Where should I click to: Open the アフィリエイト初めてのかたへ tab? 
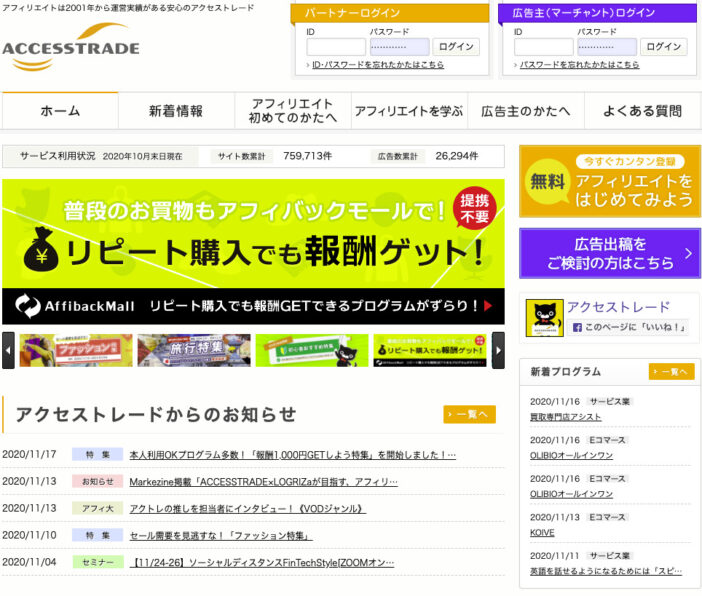coord(293,111)
